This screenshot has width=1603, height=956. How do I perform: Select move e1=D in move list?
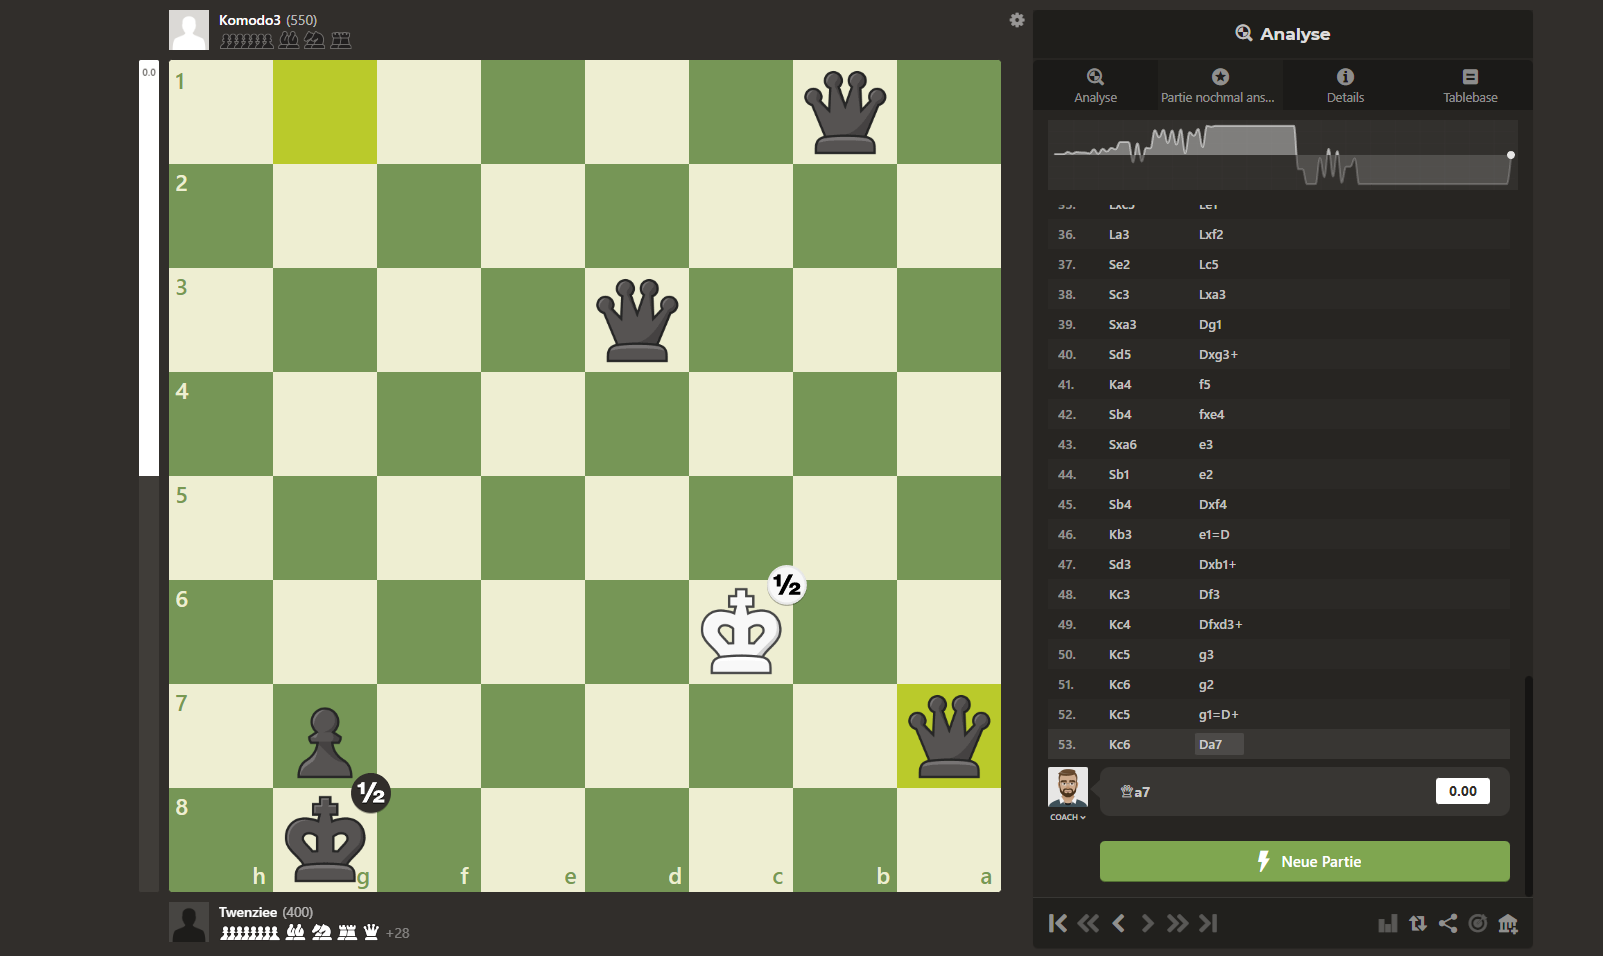click(1214, 534)
